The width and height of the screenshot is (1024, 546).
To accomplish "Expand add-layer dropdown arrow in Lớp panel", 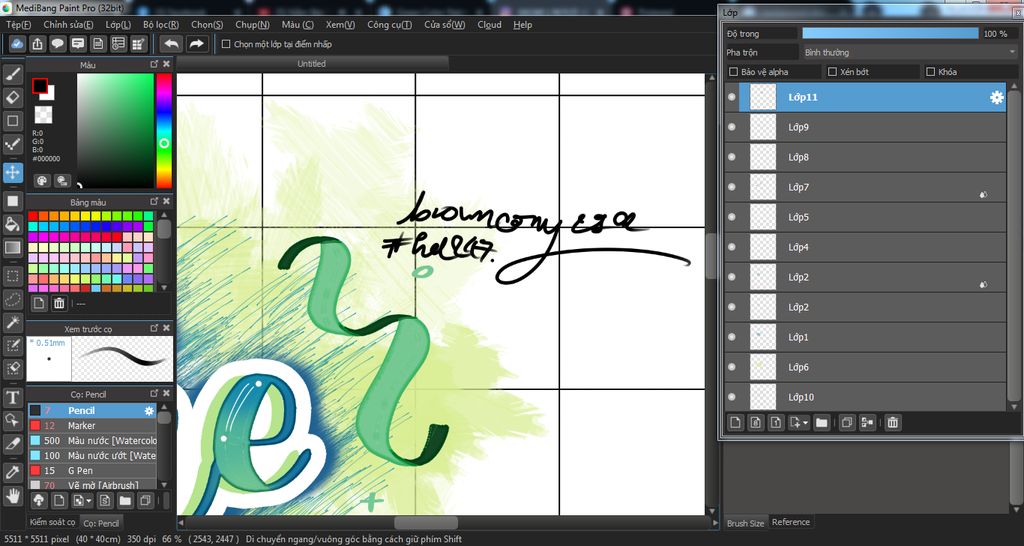I will point(805,423).
